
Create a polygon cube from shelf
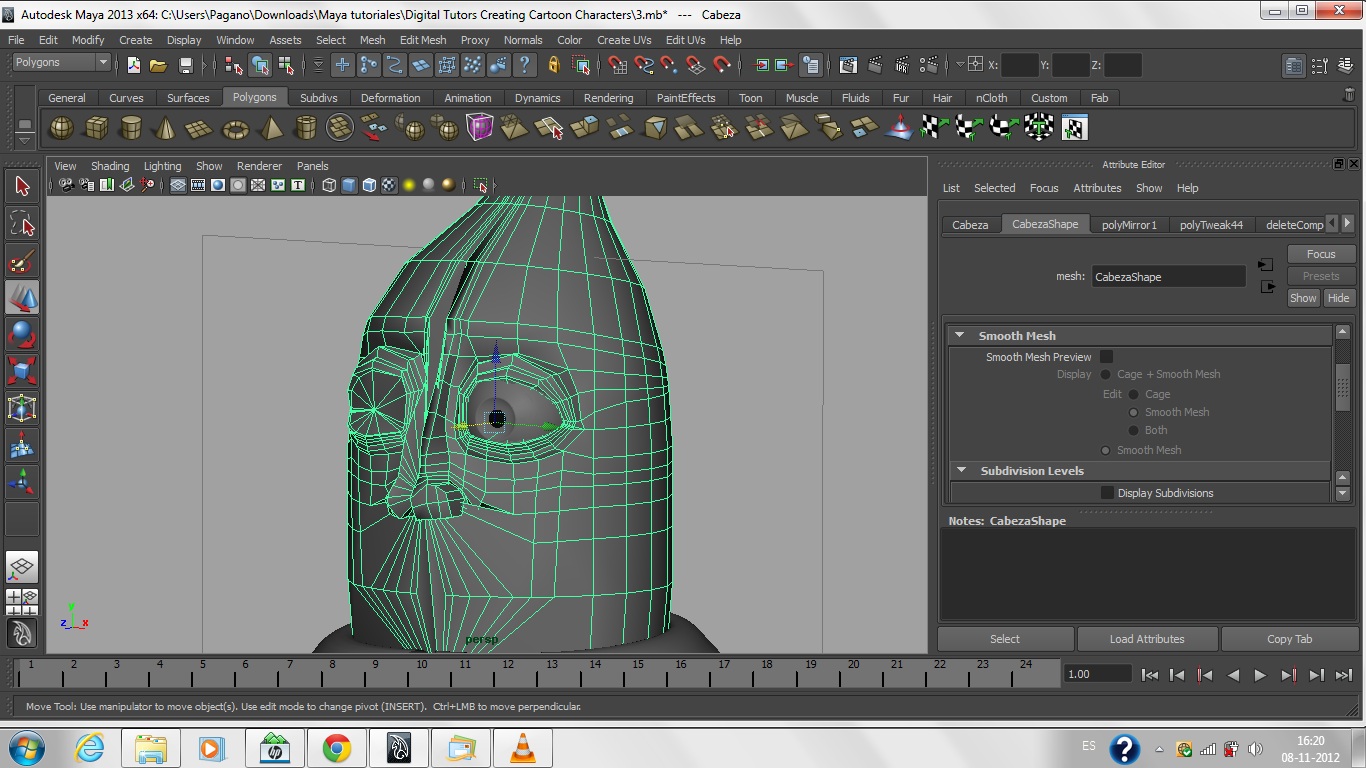[x=96, y=128]
